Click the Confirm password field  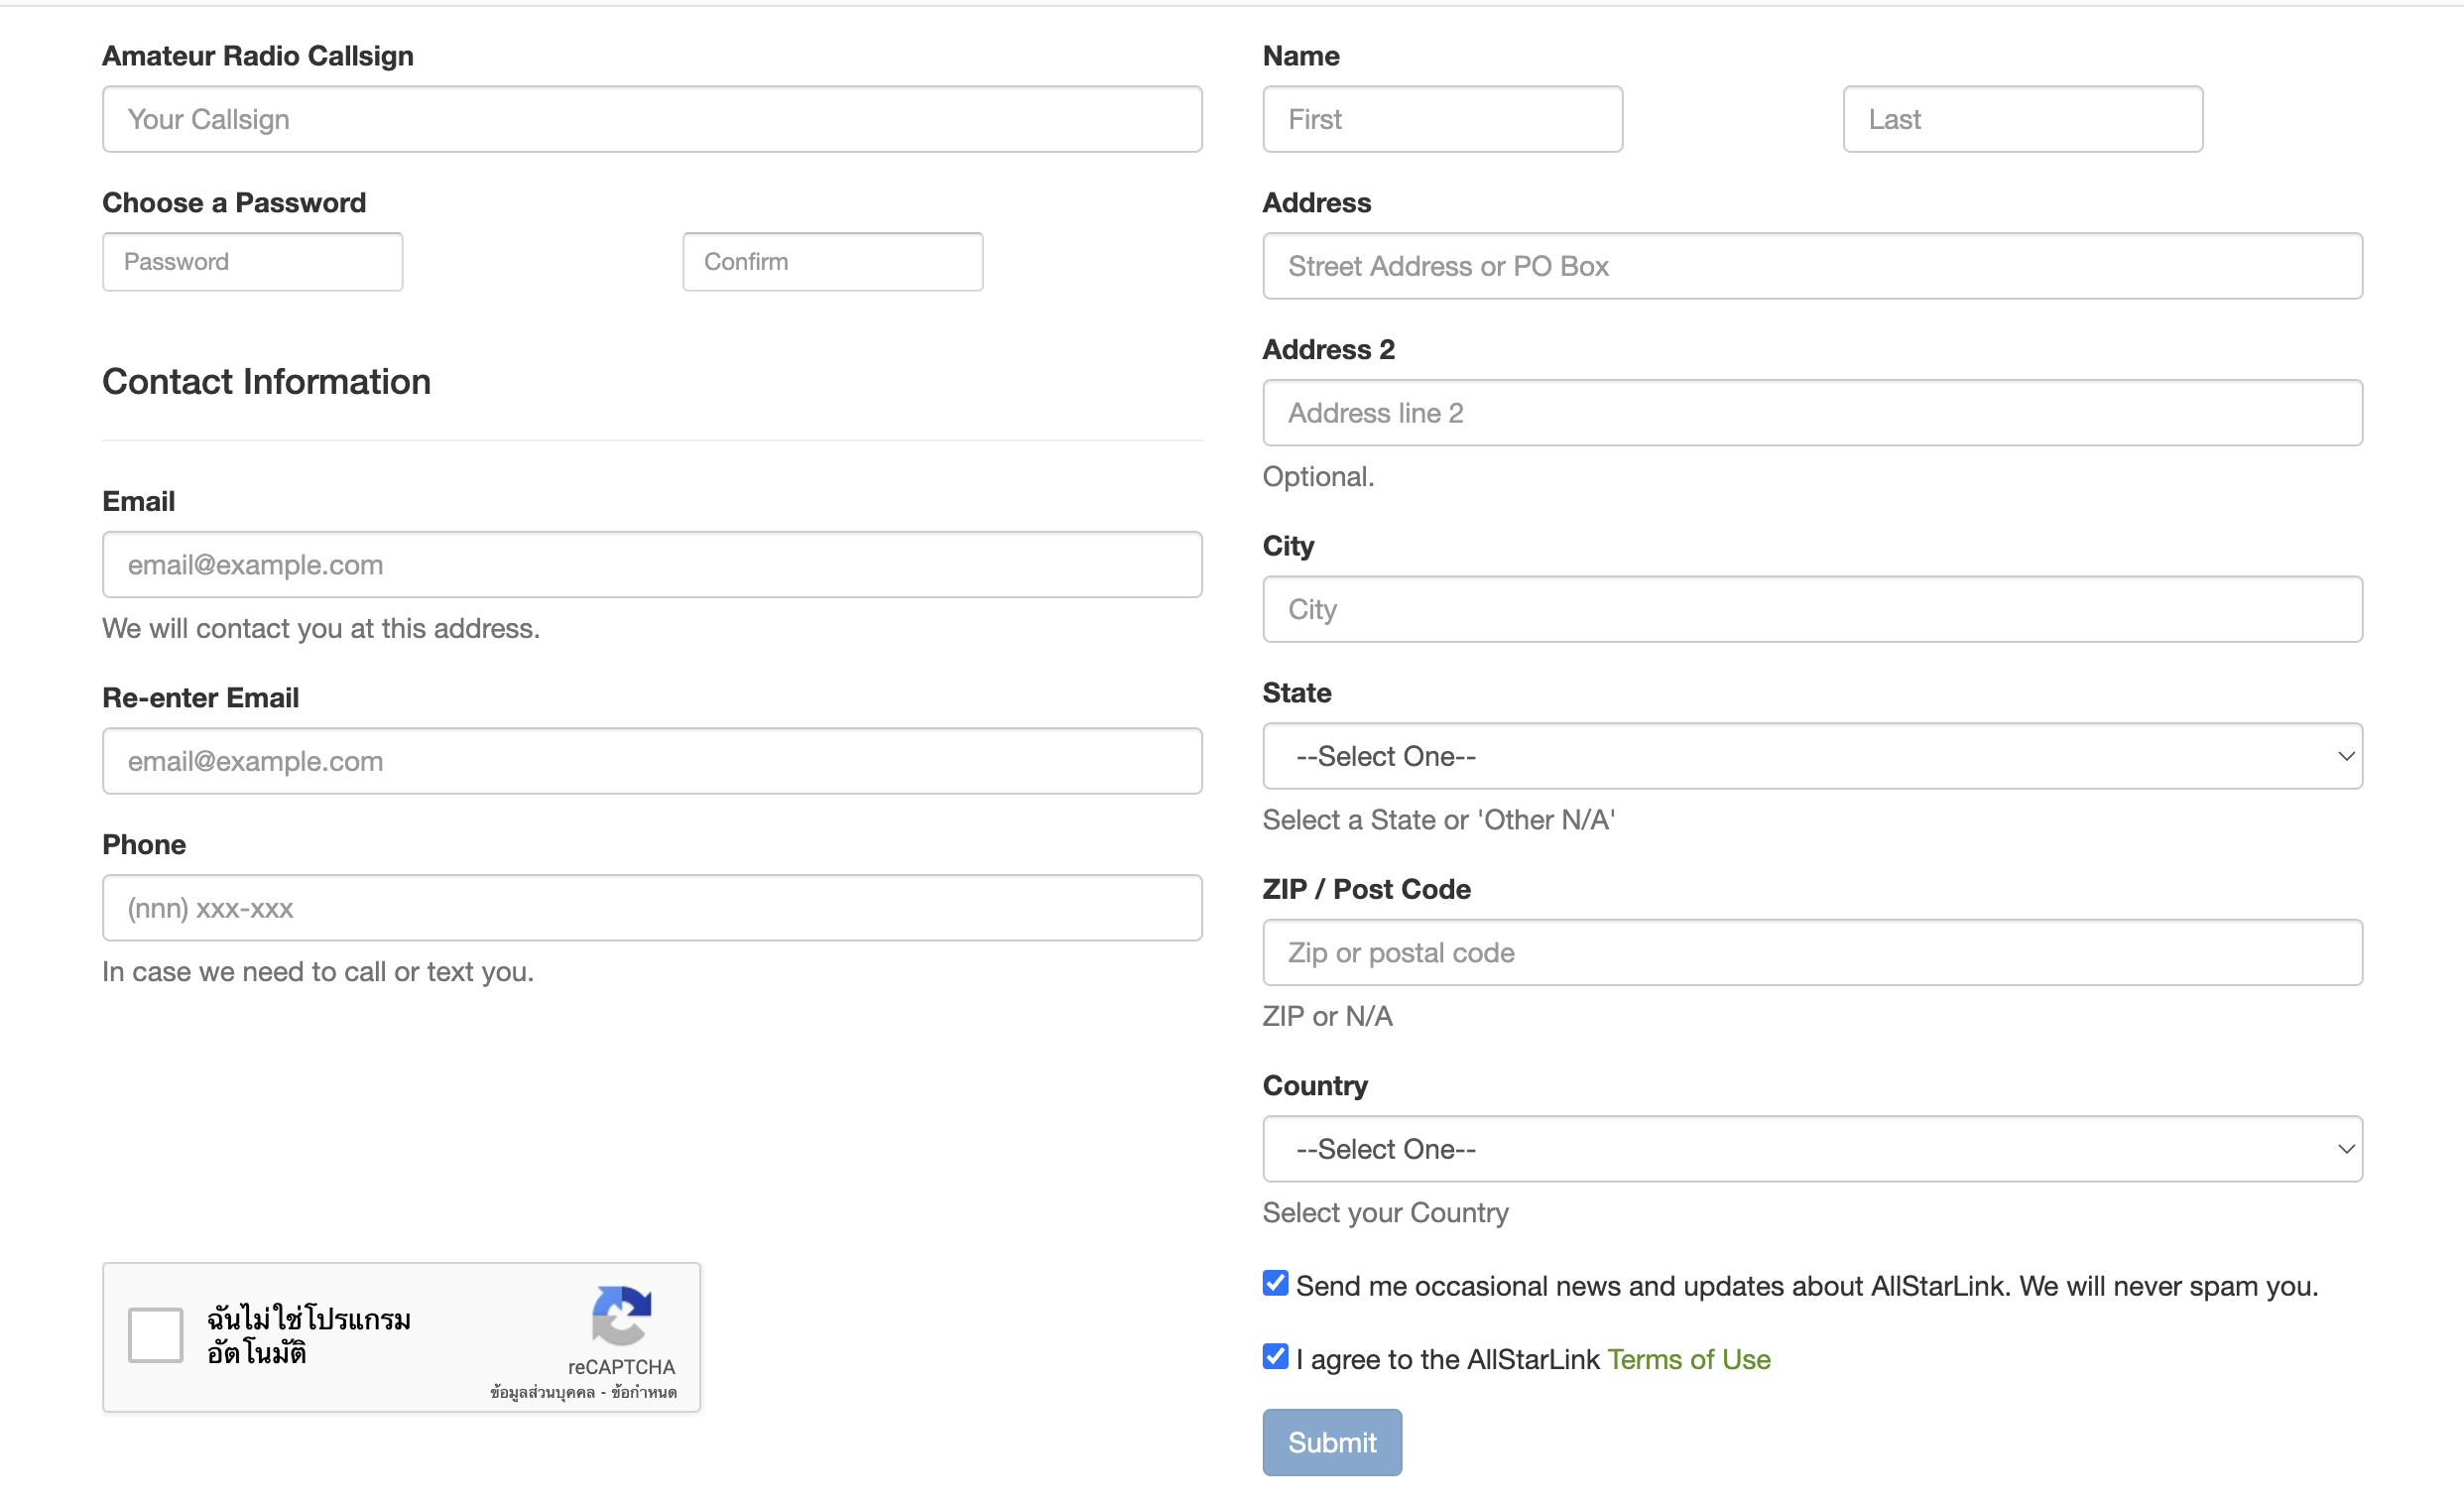(x=832, y=262)
